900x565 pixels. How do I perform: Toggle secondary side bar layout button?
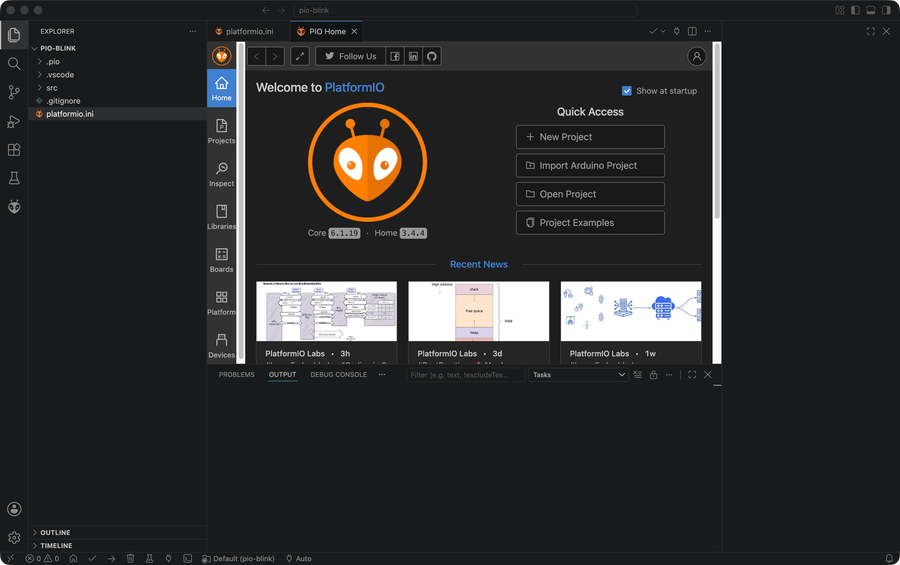pos(886,10)
